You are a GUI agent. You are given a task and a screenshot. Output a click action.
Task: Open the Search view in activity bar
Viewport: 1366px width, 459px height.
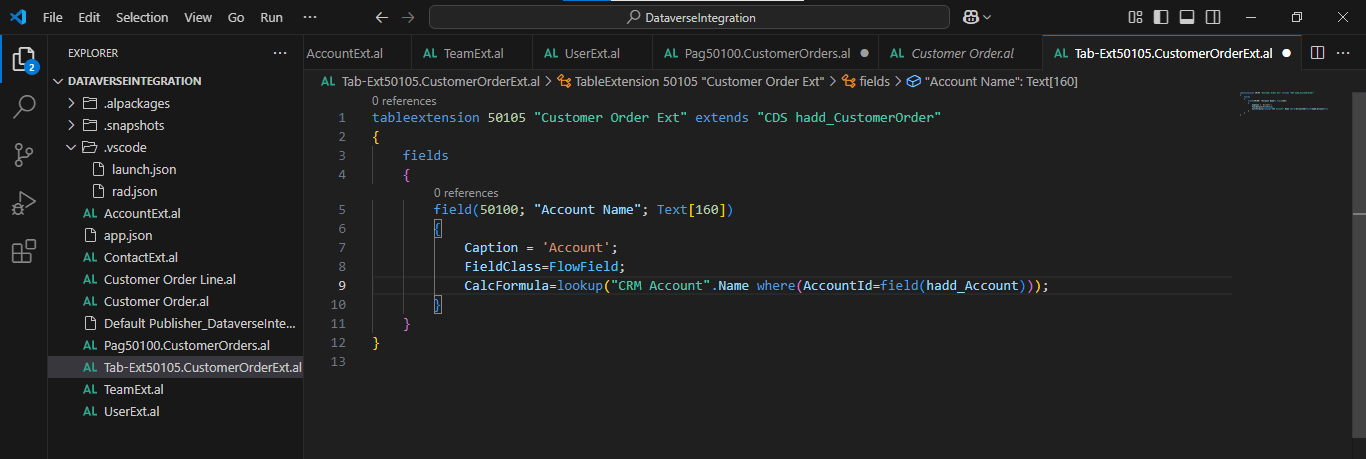[24, 107]
